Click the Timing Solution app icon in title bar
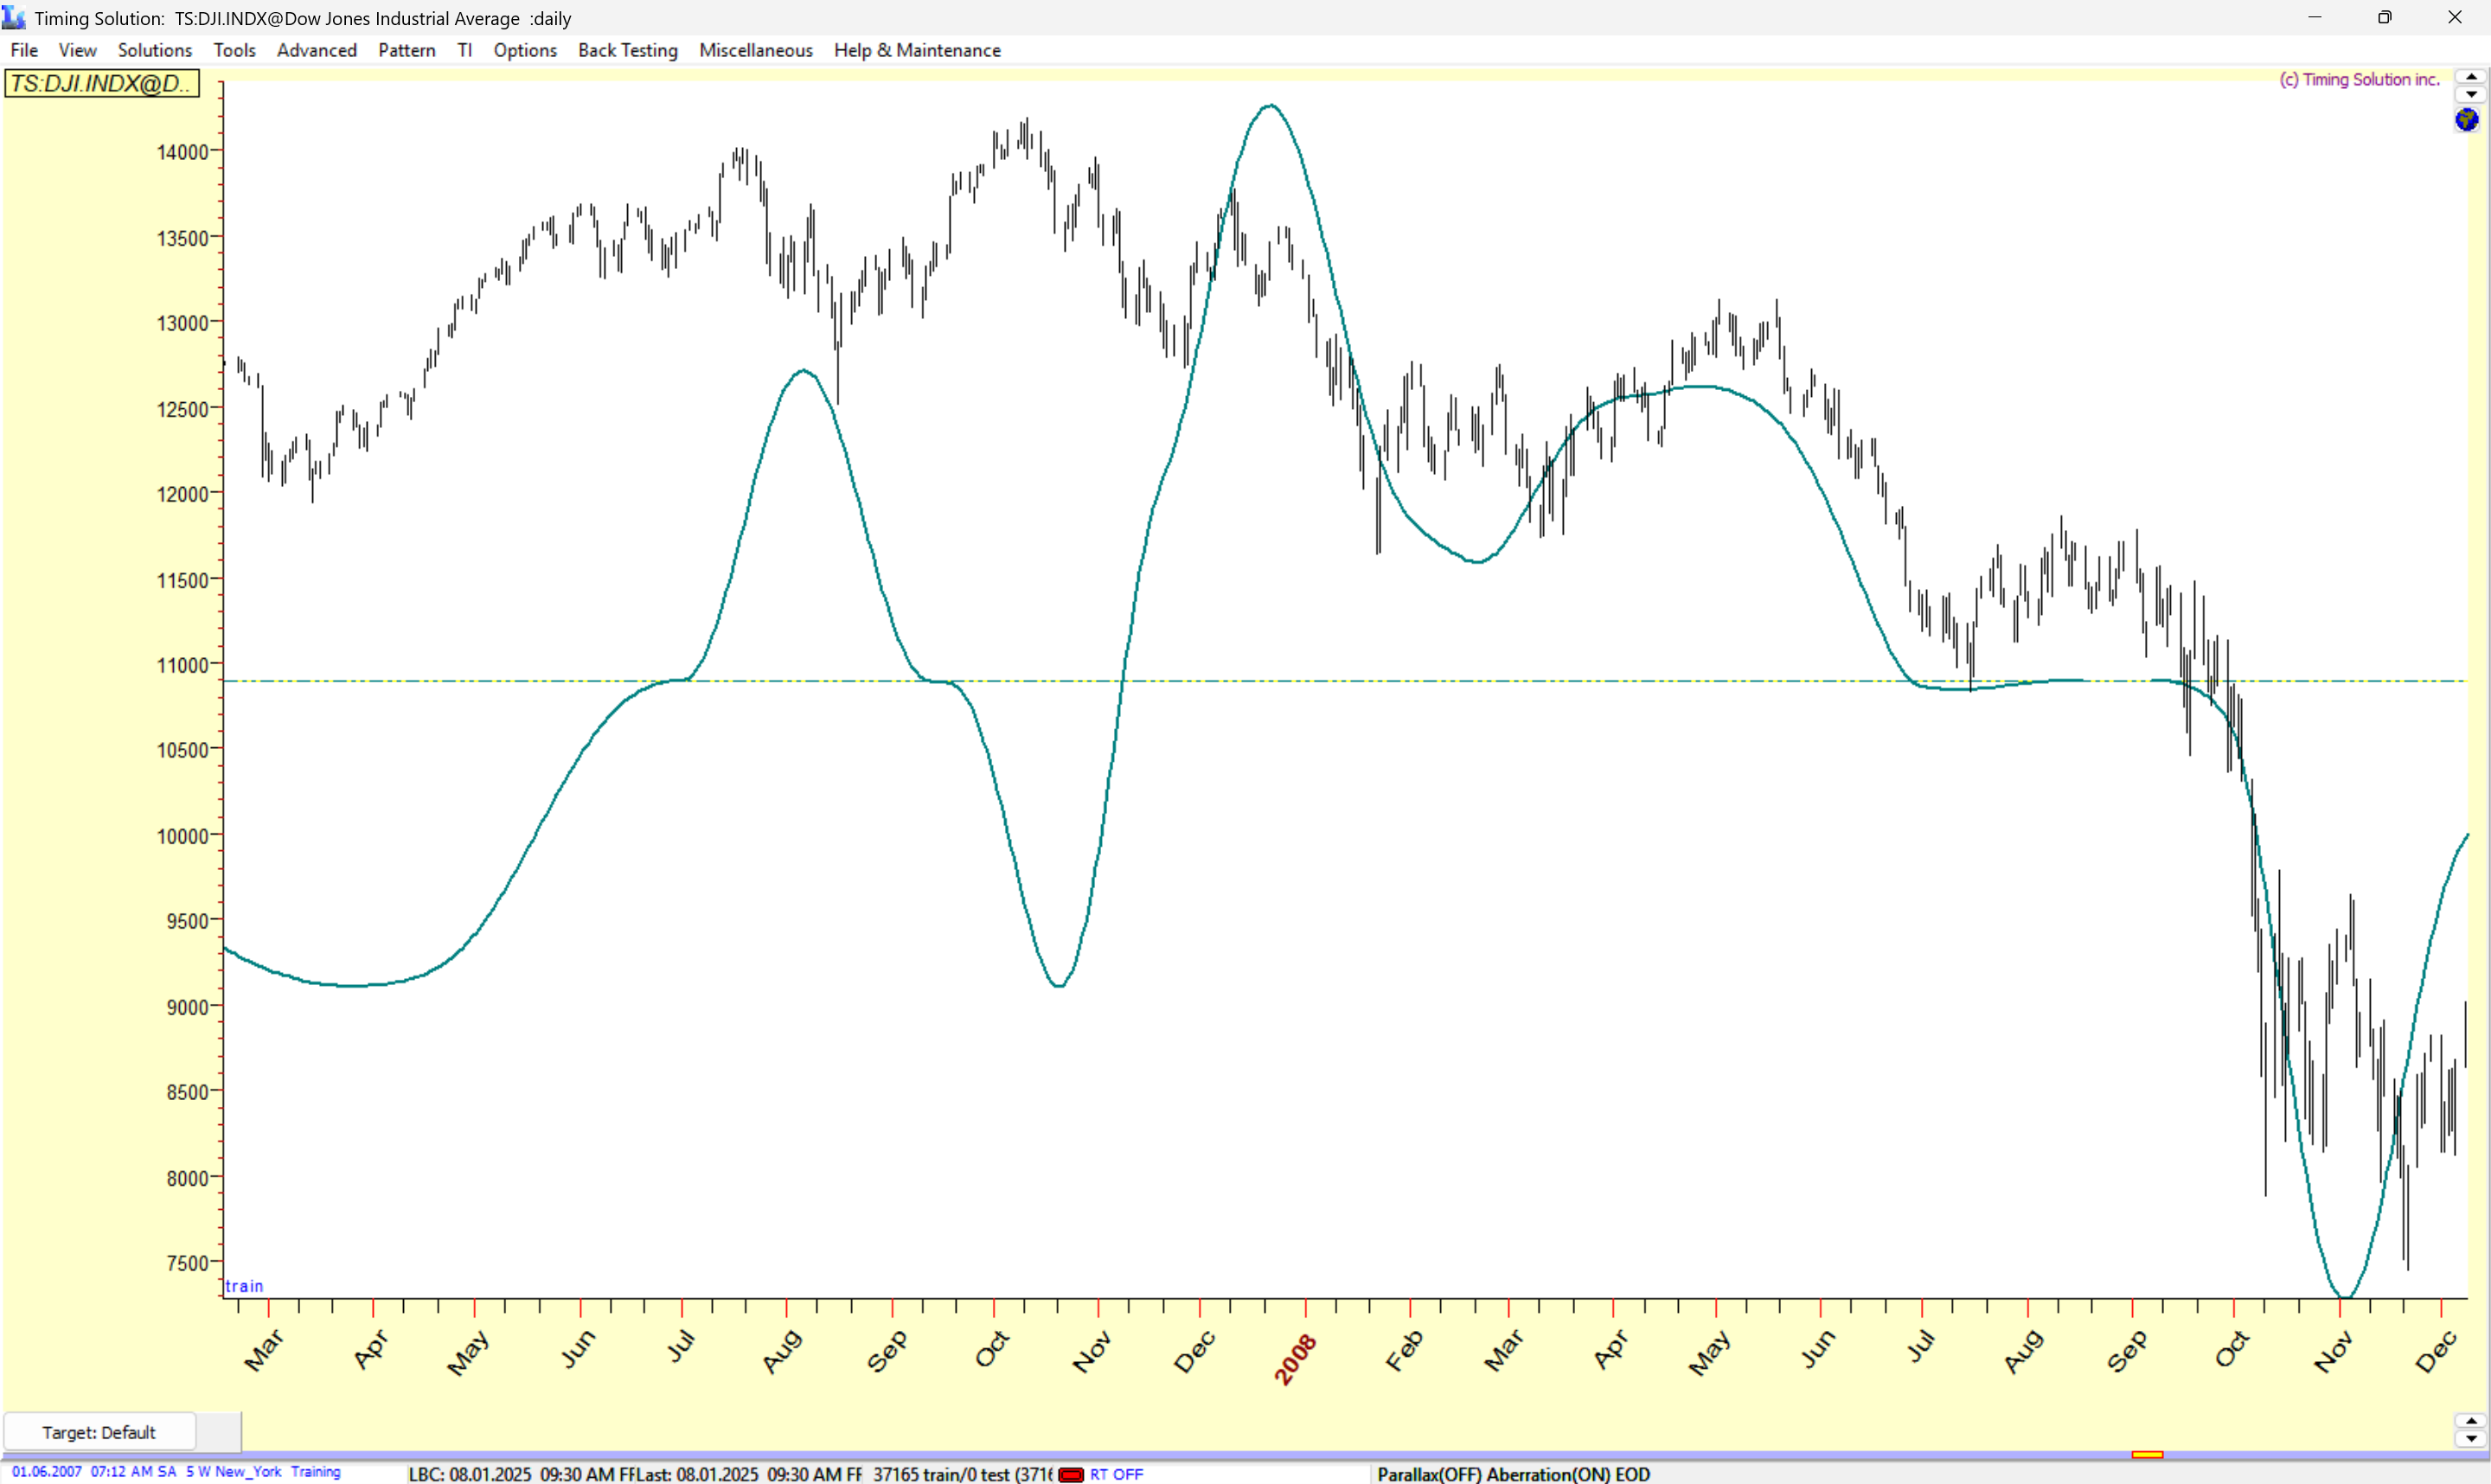 (x=14, y=18)
